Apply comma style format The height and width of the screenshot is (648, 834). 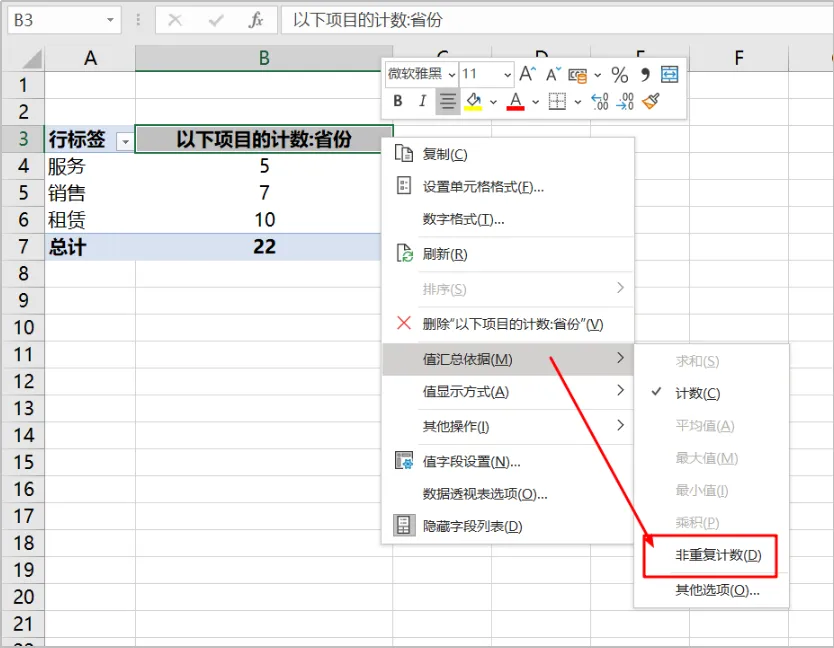tap(645, 75)
